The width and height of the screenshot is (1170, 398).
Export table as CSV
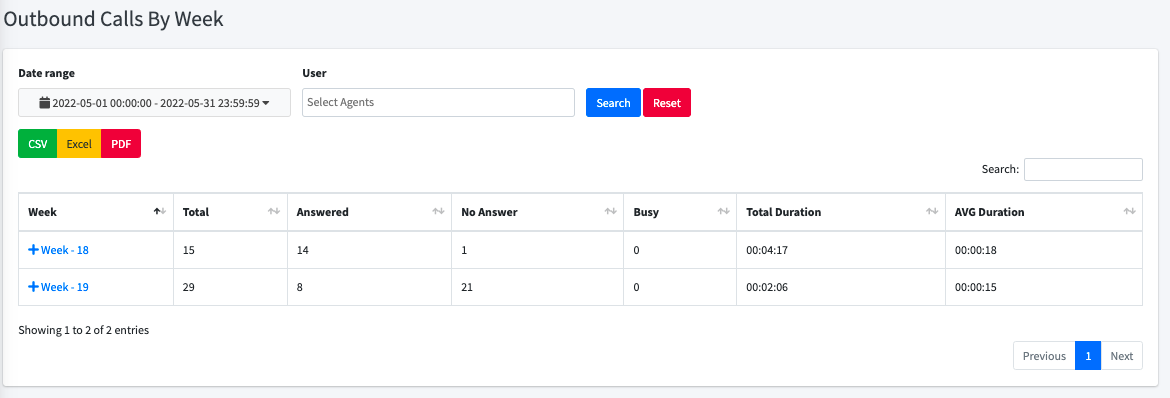(37, 144)
